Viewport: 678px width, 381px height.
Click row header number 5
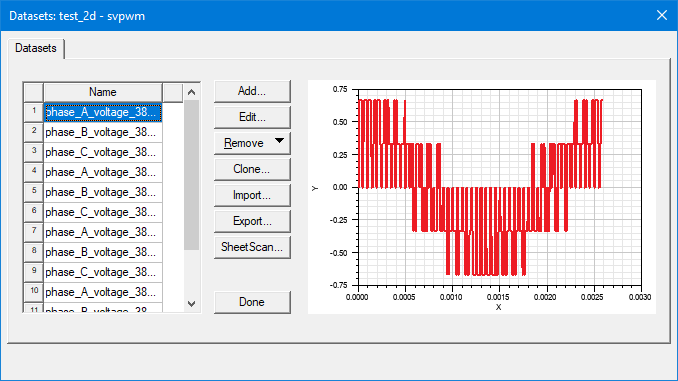34,192
